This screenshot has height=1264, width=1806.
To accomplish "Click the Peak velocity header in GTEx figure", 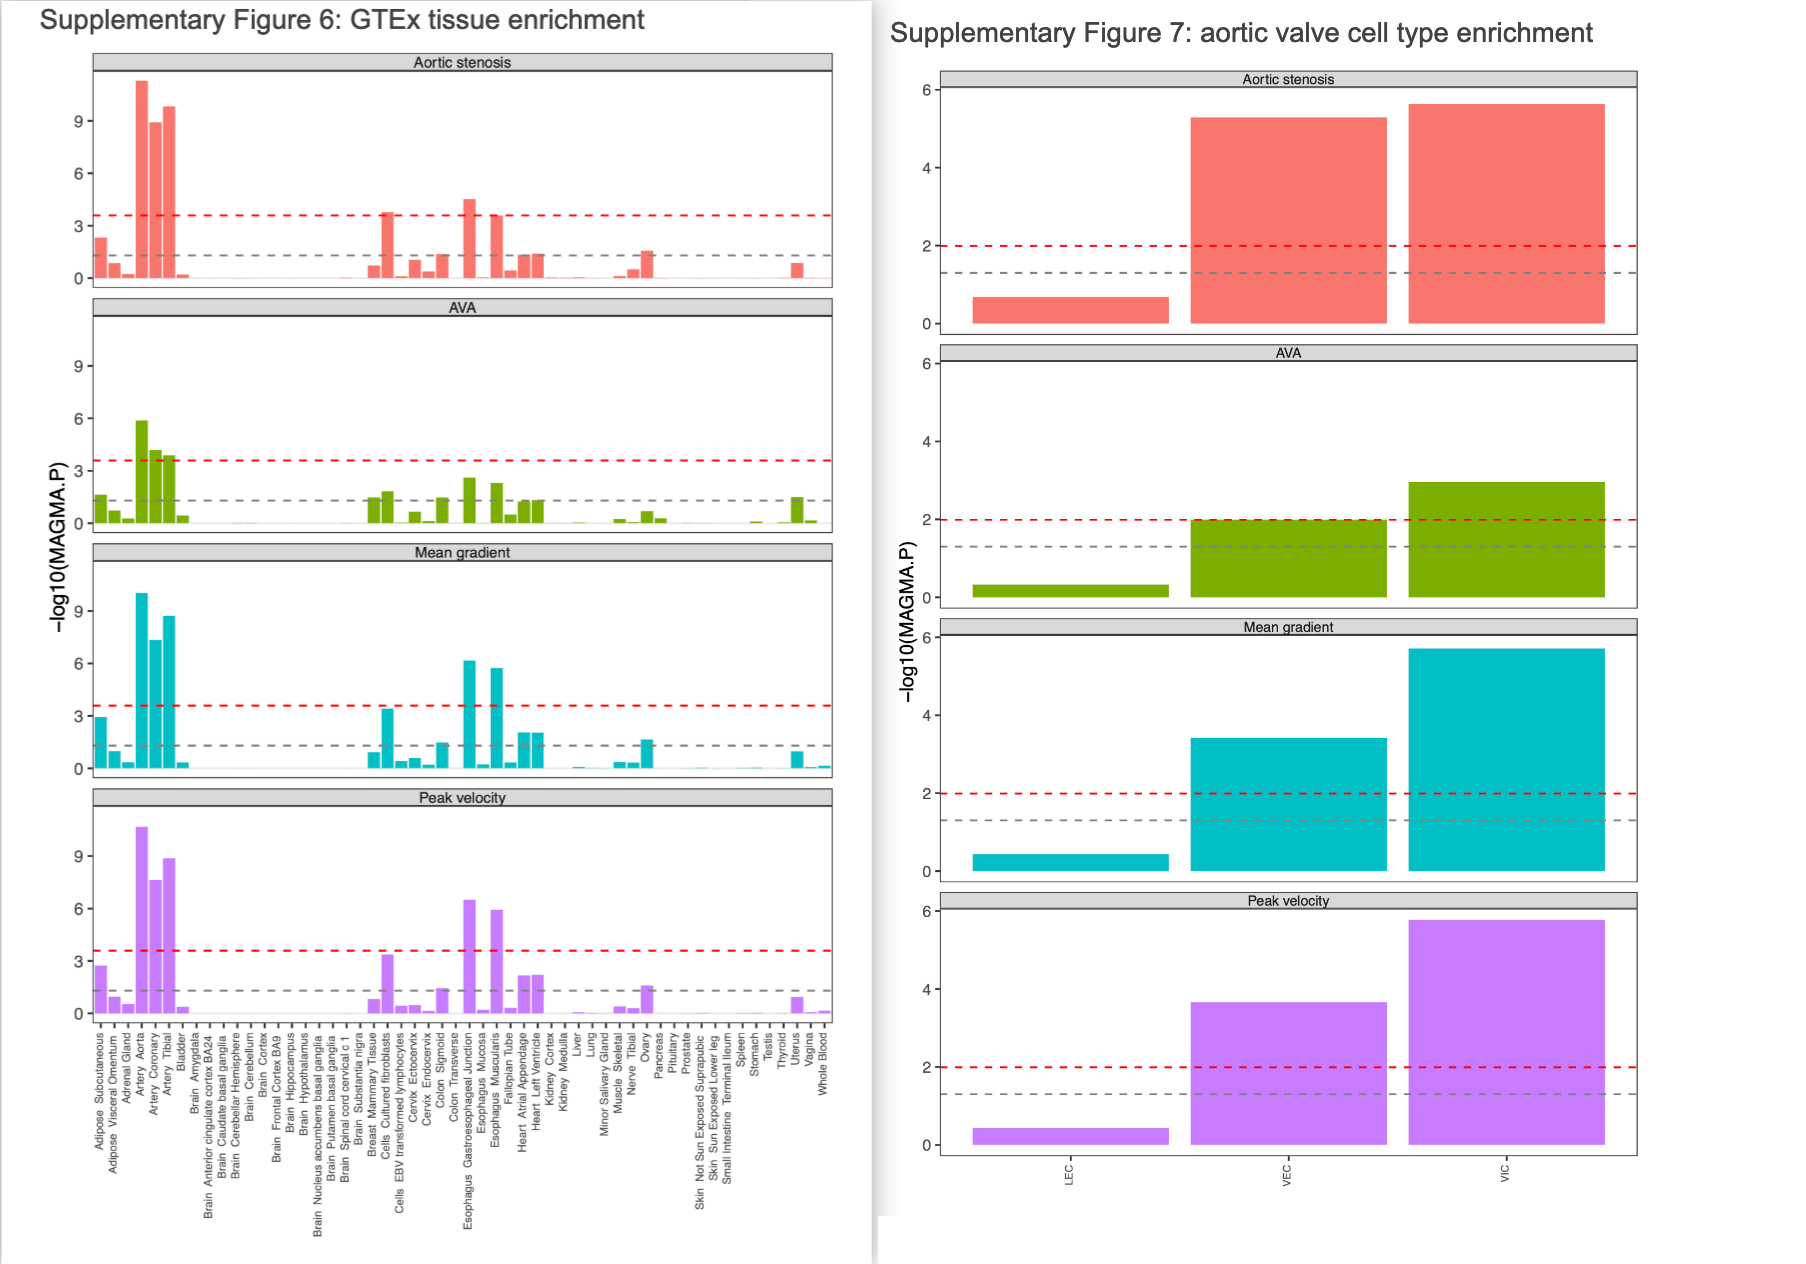I will pyautogui.click(x=462, y=798).
